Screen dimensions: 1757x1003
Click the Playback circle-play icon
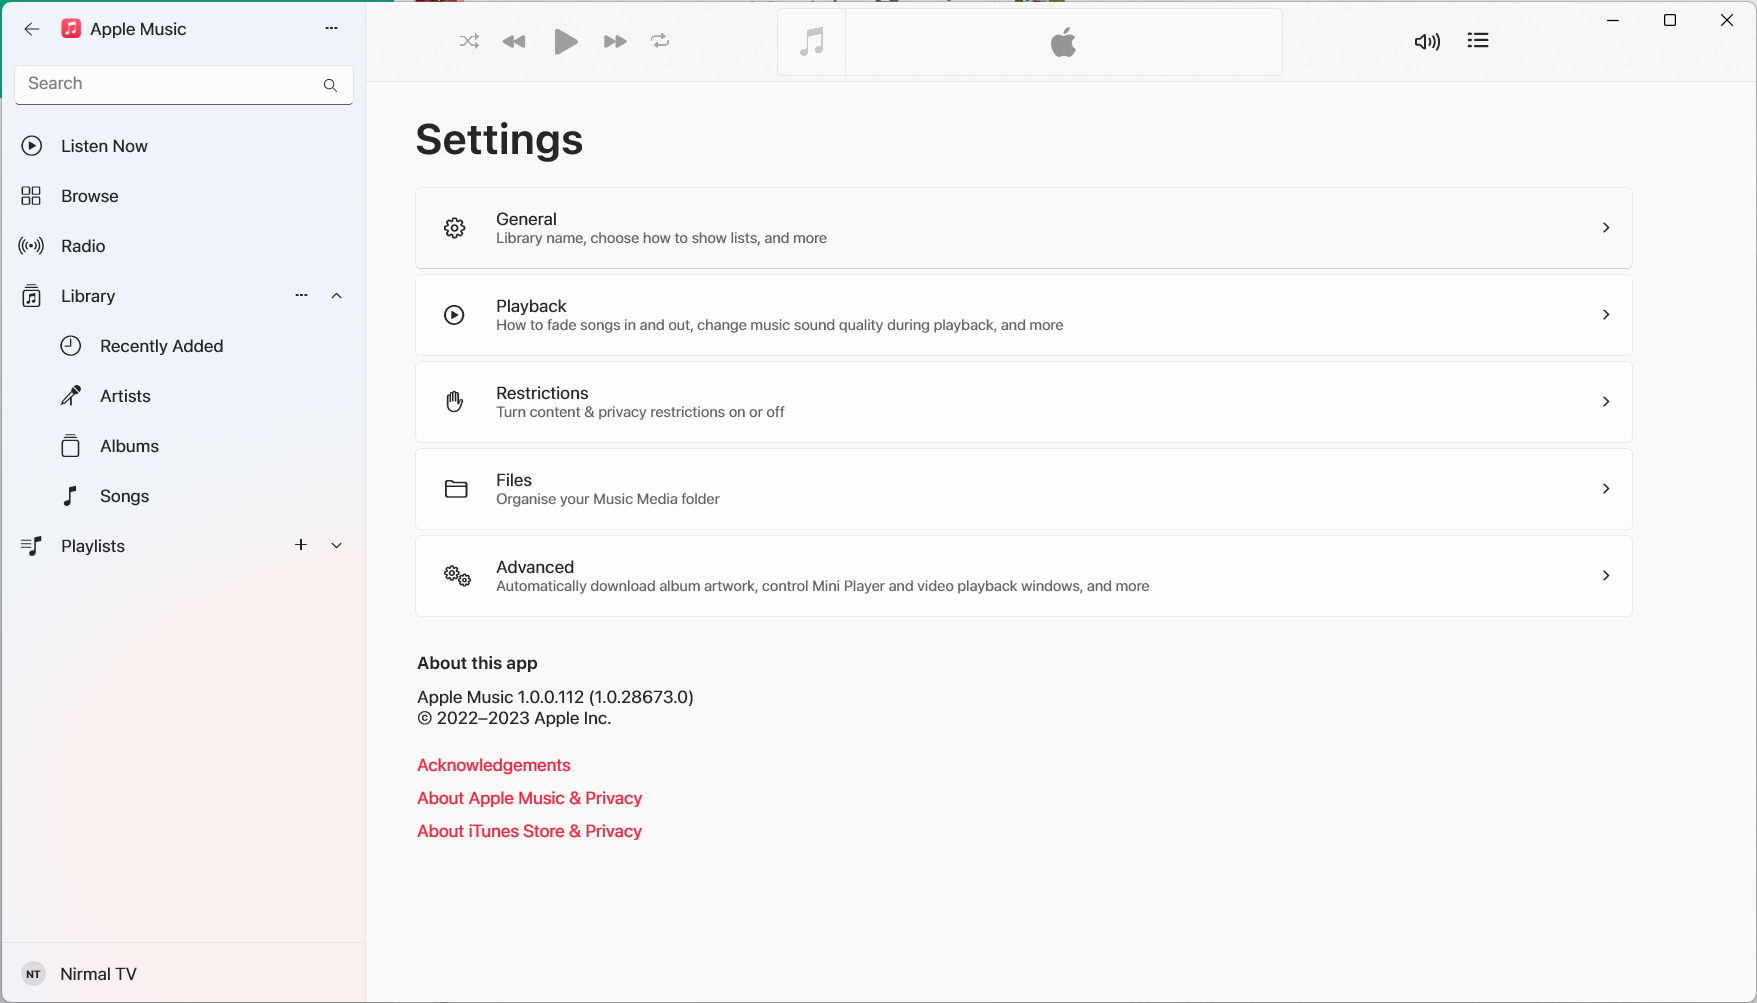pos(455,315)
